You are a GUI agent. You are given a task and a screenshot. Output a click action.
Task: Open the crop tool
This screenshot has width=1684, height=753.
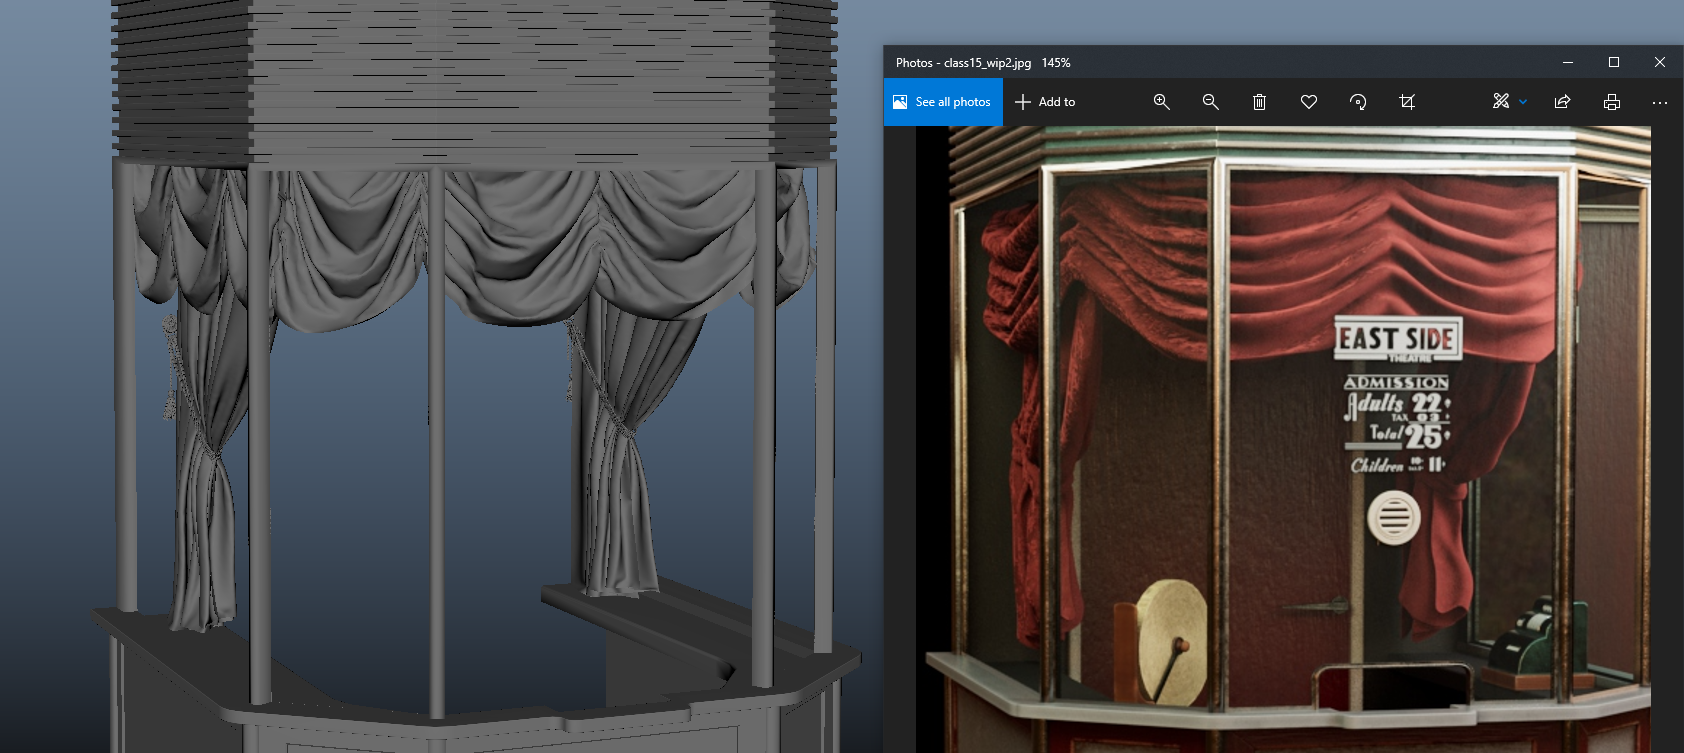pos(1407,102)
